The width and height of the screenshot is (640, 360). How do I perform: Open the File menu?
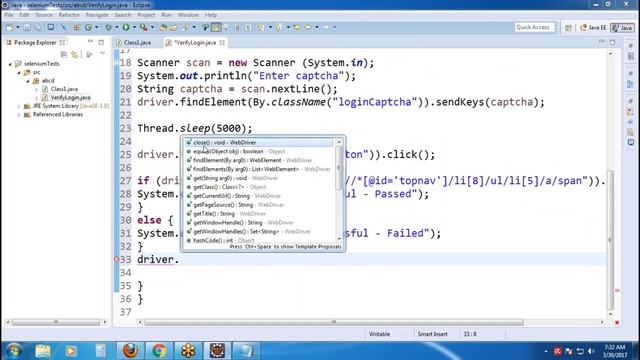[9, 15]
